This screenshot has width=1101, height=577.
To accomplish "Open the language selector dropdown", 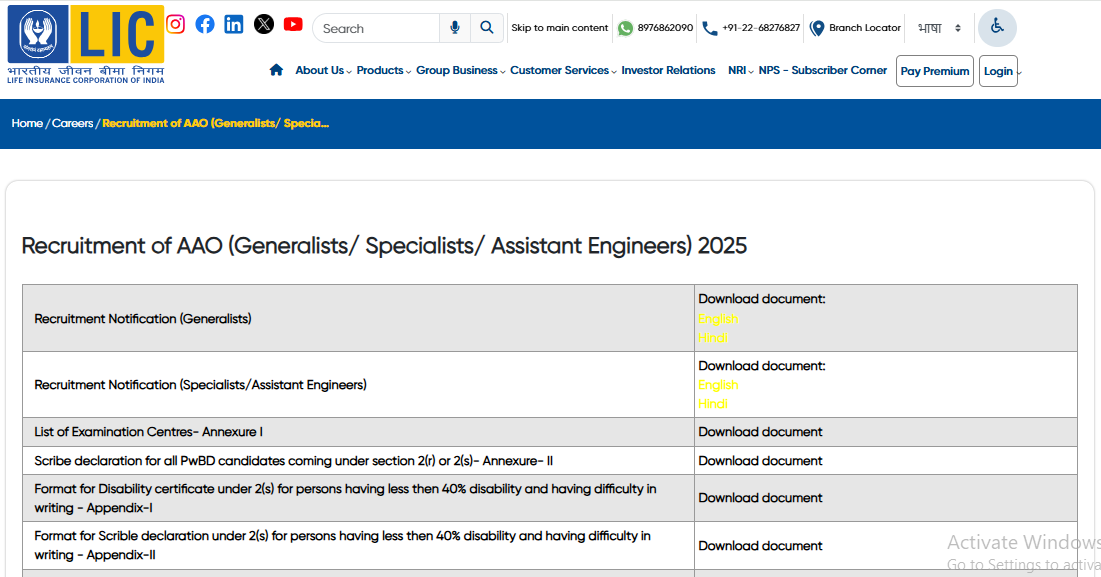I will [x=939, y=28].
